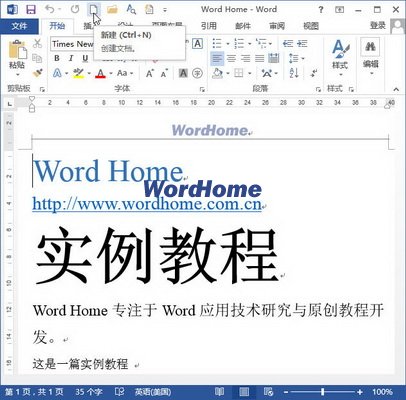Switch to the 视图 (View) tab

(311, 26)
